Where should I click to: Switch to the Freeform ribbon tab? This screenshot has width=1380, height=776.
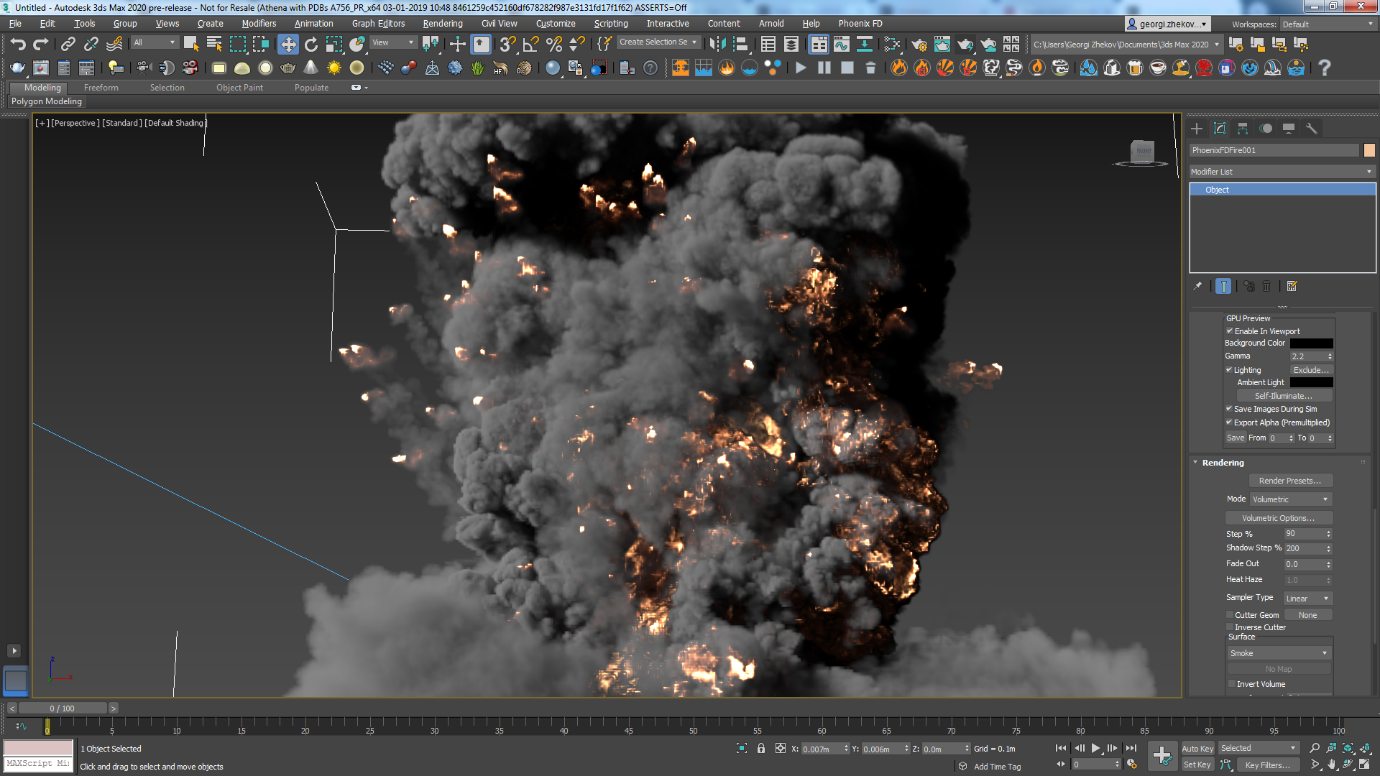click(x=101, y=88)
